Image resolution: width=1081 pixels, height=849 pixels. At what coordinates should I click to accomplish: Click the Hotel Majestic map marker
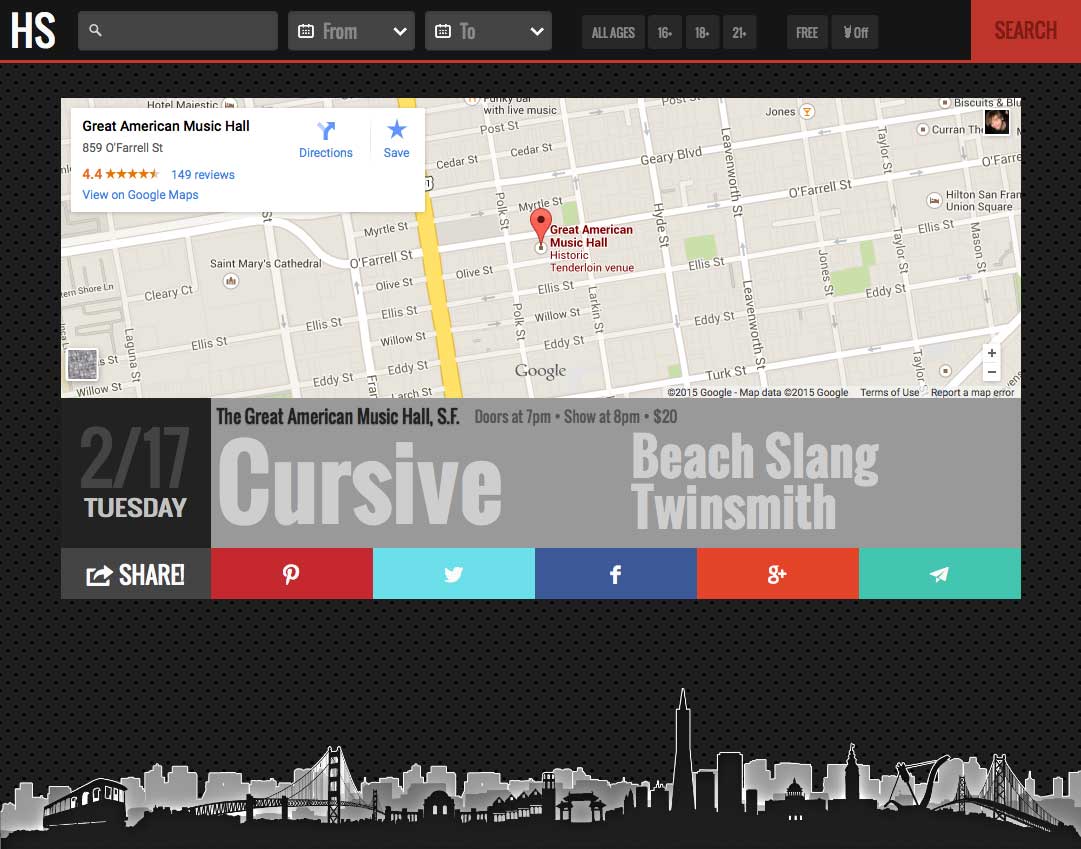pyautogui.click(x=230, y=104)
